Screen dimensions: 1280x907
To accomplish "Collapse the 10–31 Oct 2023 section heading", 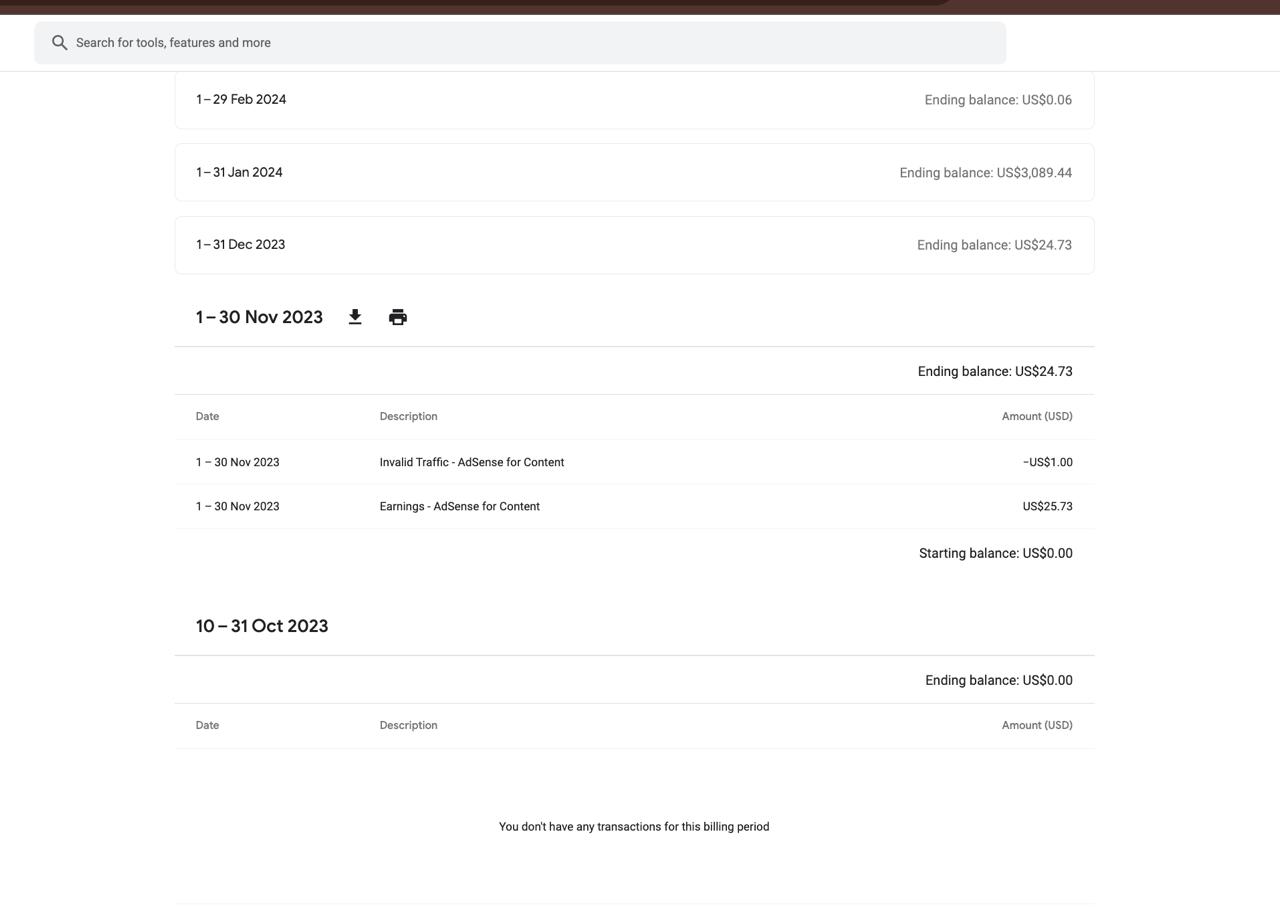I will coord(262,626).
